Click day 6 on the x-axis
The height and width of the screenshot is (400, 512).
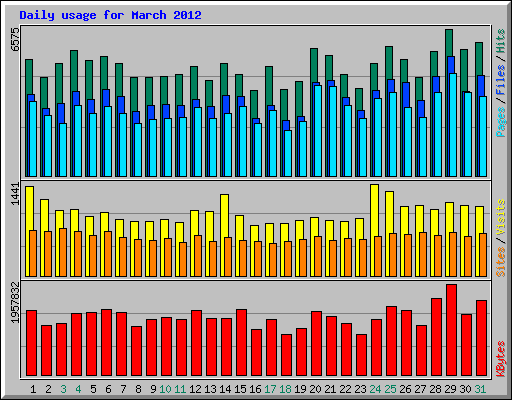tap(108, 389)
